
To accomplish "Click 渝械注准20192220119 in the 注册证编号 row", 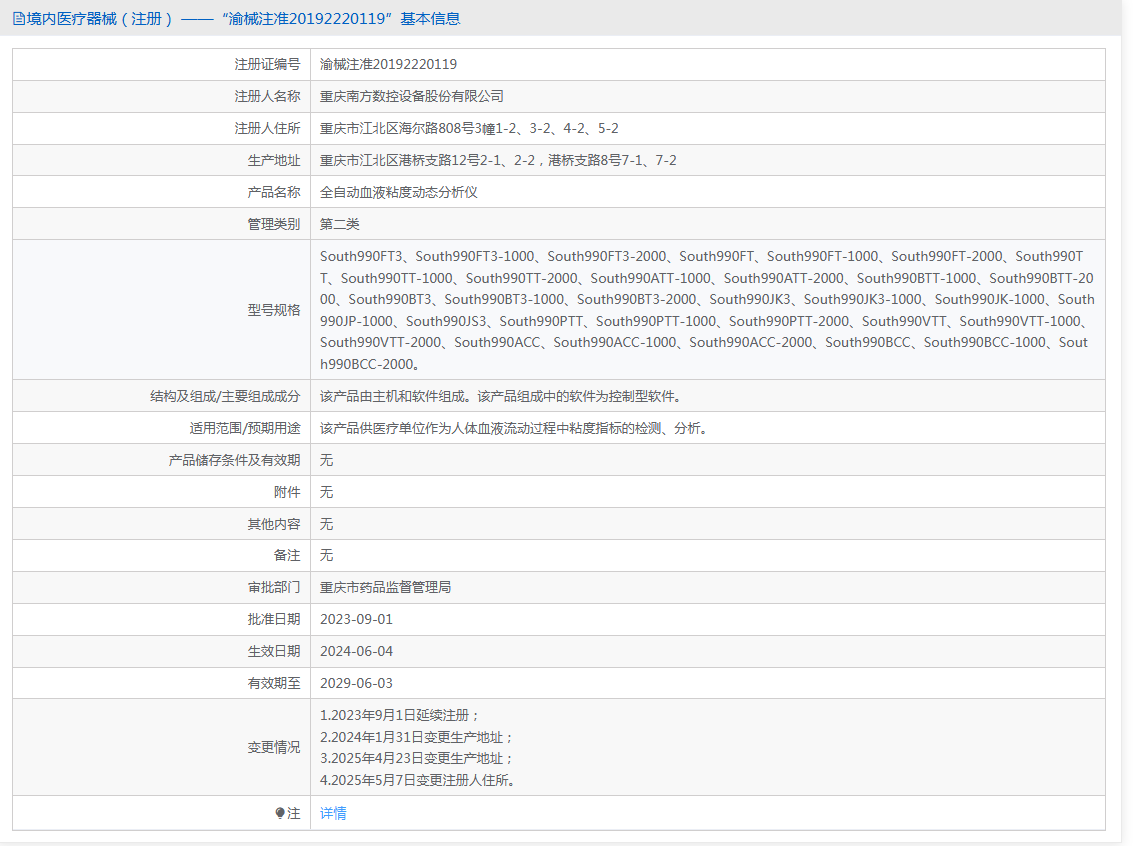I will pyautogui.click(x=389, y=64).
